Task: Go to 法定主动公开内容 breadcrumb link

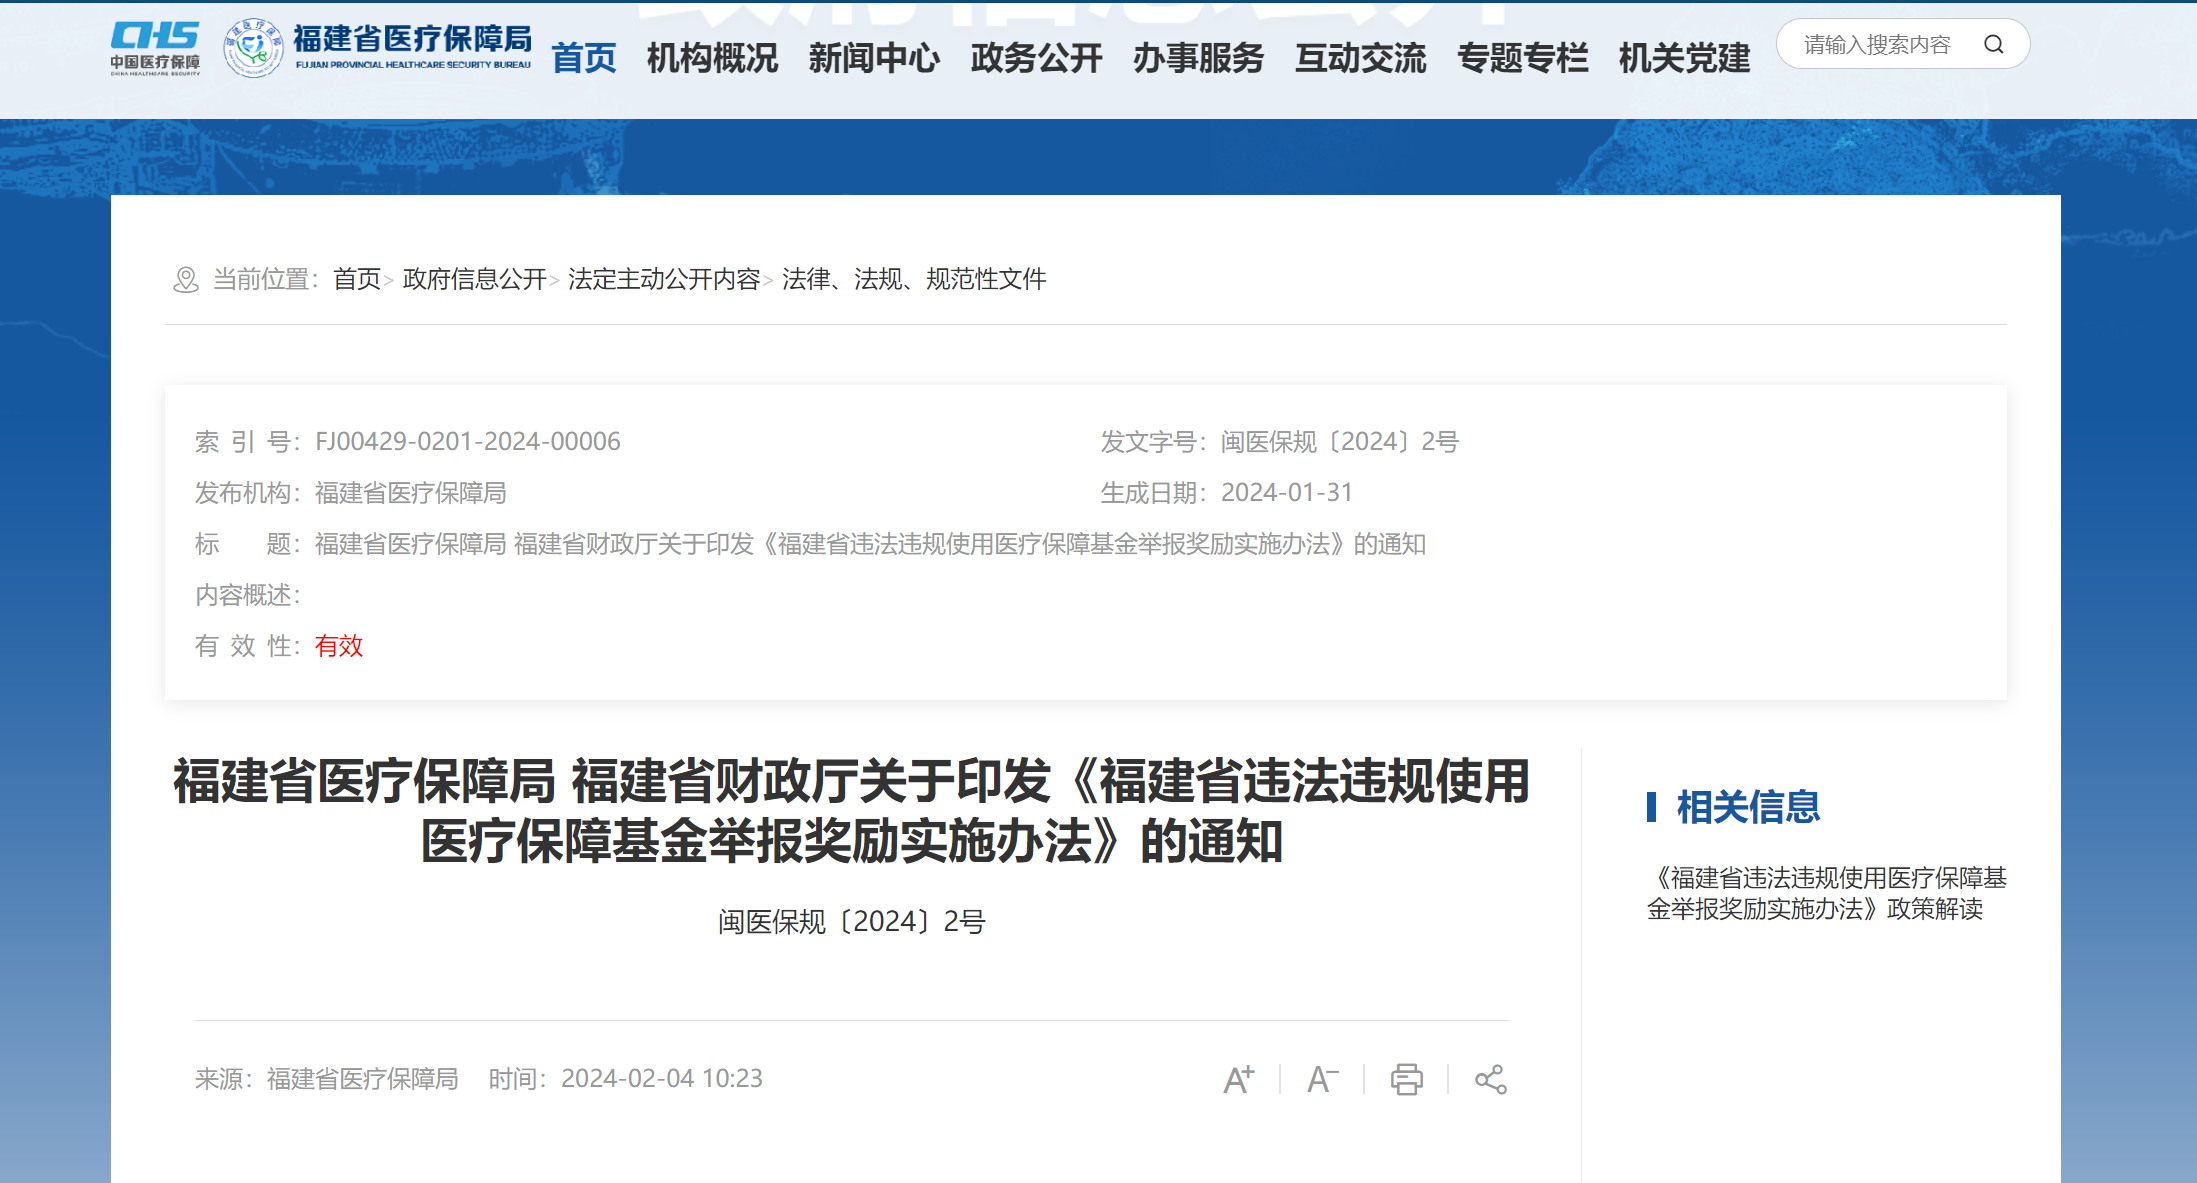Action: [664, 279]
